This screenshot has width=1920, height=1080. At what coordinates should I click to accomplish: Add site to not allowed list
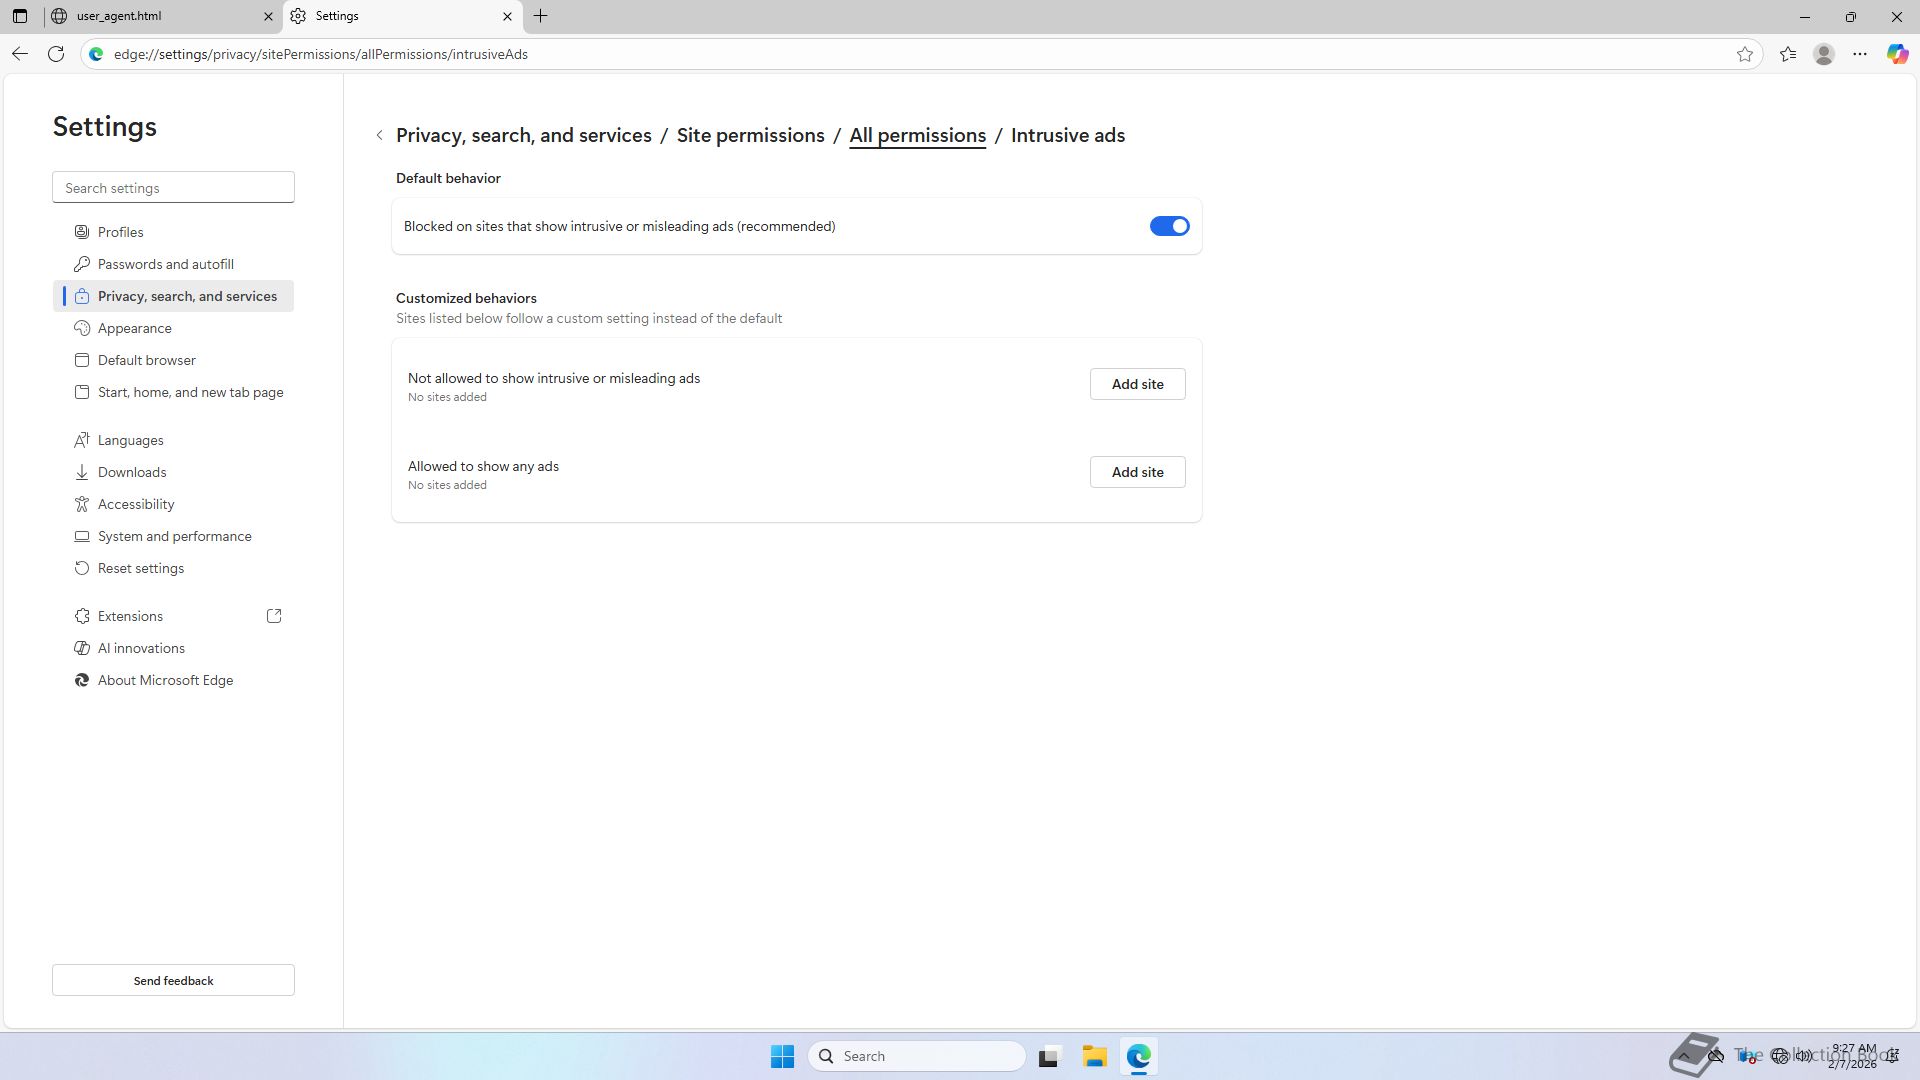(1137, 384)
